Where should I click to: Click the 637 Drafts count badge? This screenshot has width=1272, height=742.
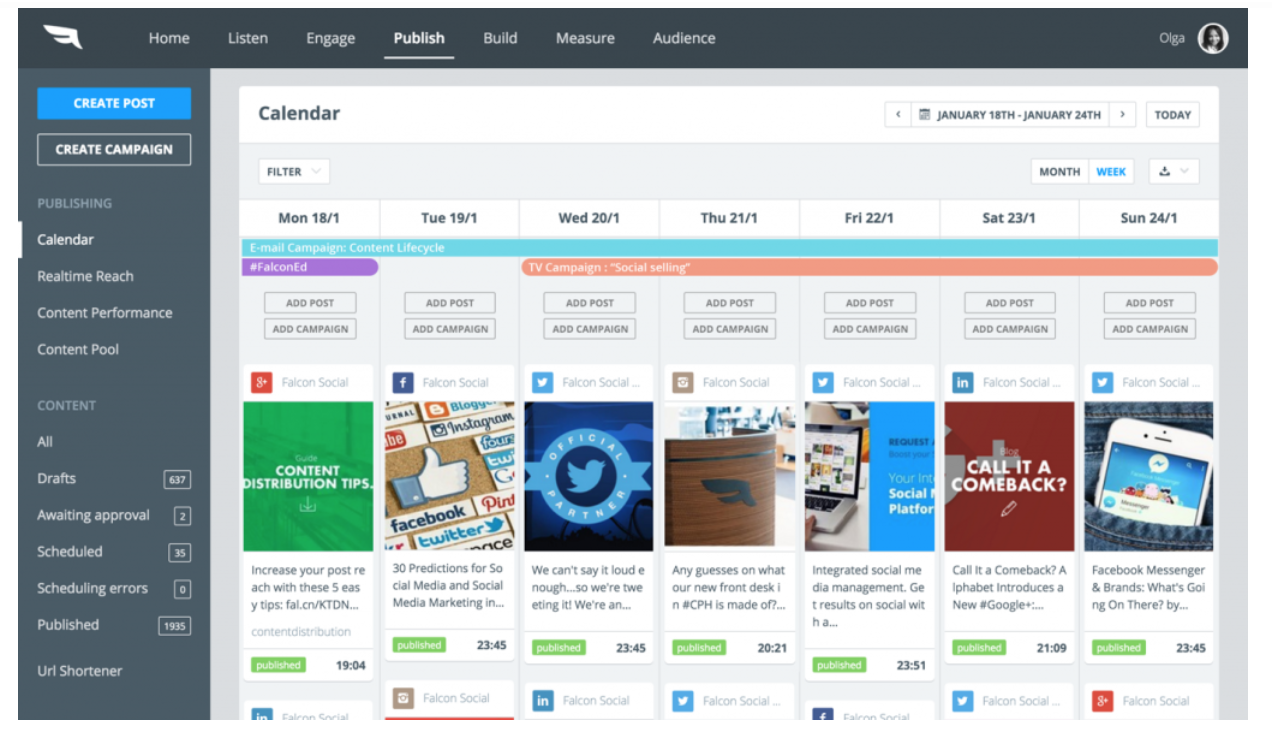pos(177,480)
